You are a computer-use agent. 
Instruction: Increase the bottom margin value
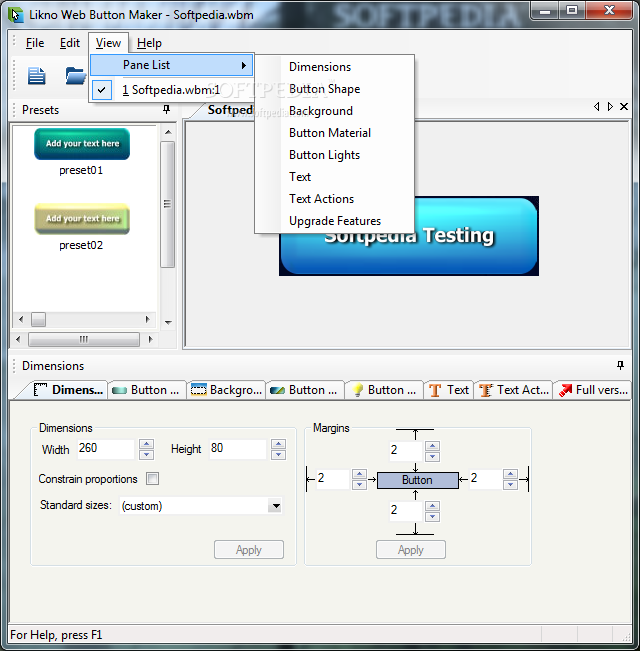click(x=432, y=506)
